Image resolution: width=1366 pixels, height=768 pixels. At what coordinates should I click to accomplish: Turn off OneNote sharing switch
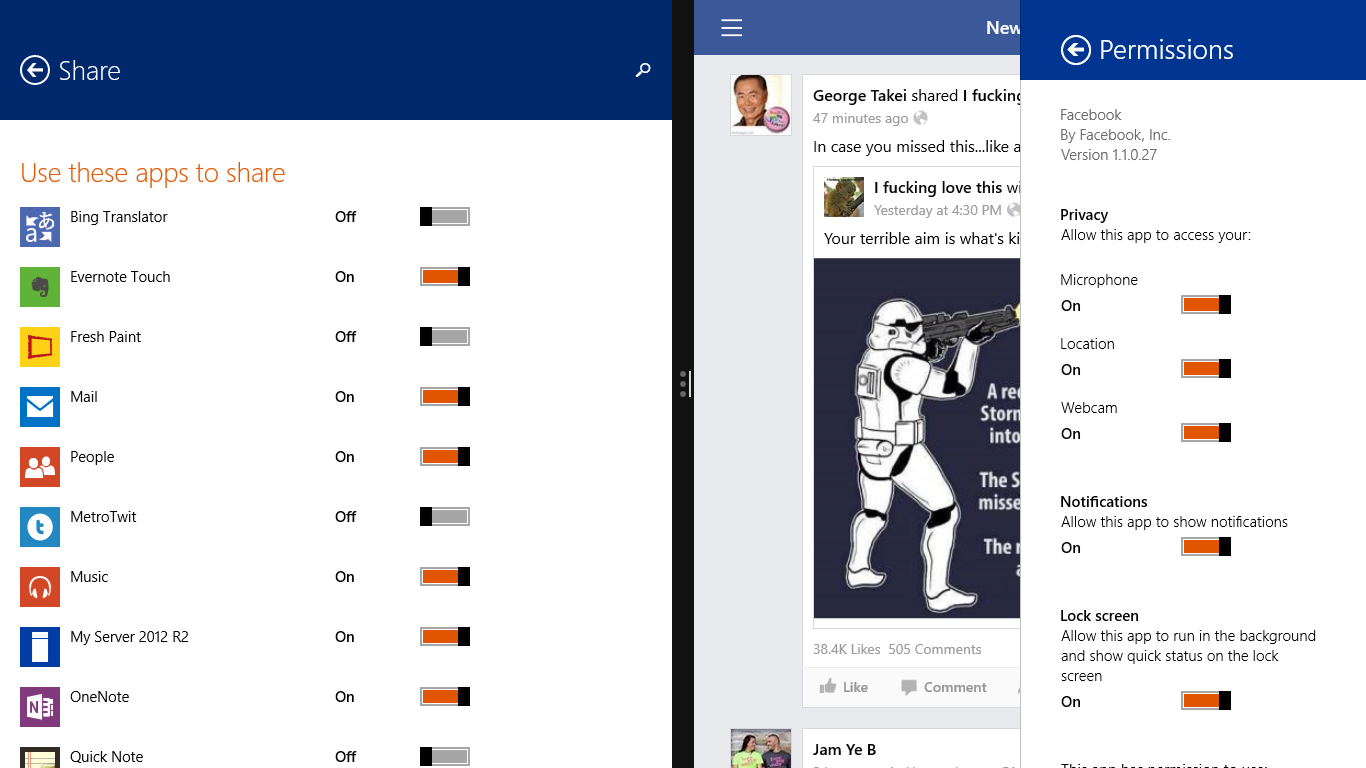(x=445, y=697)
